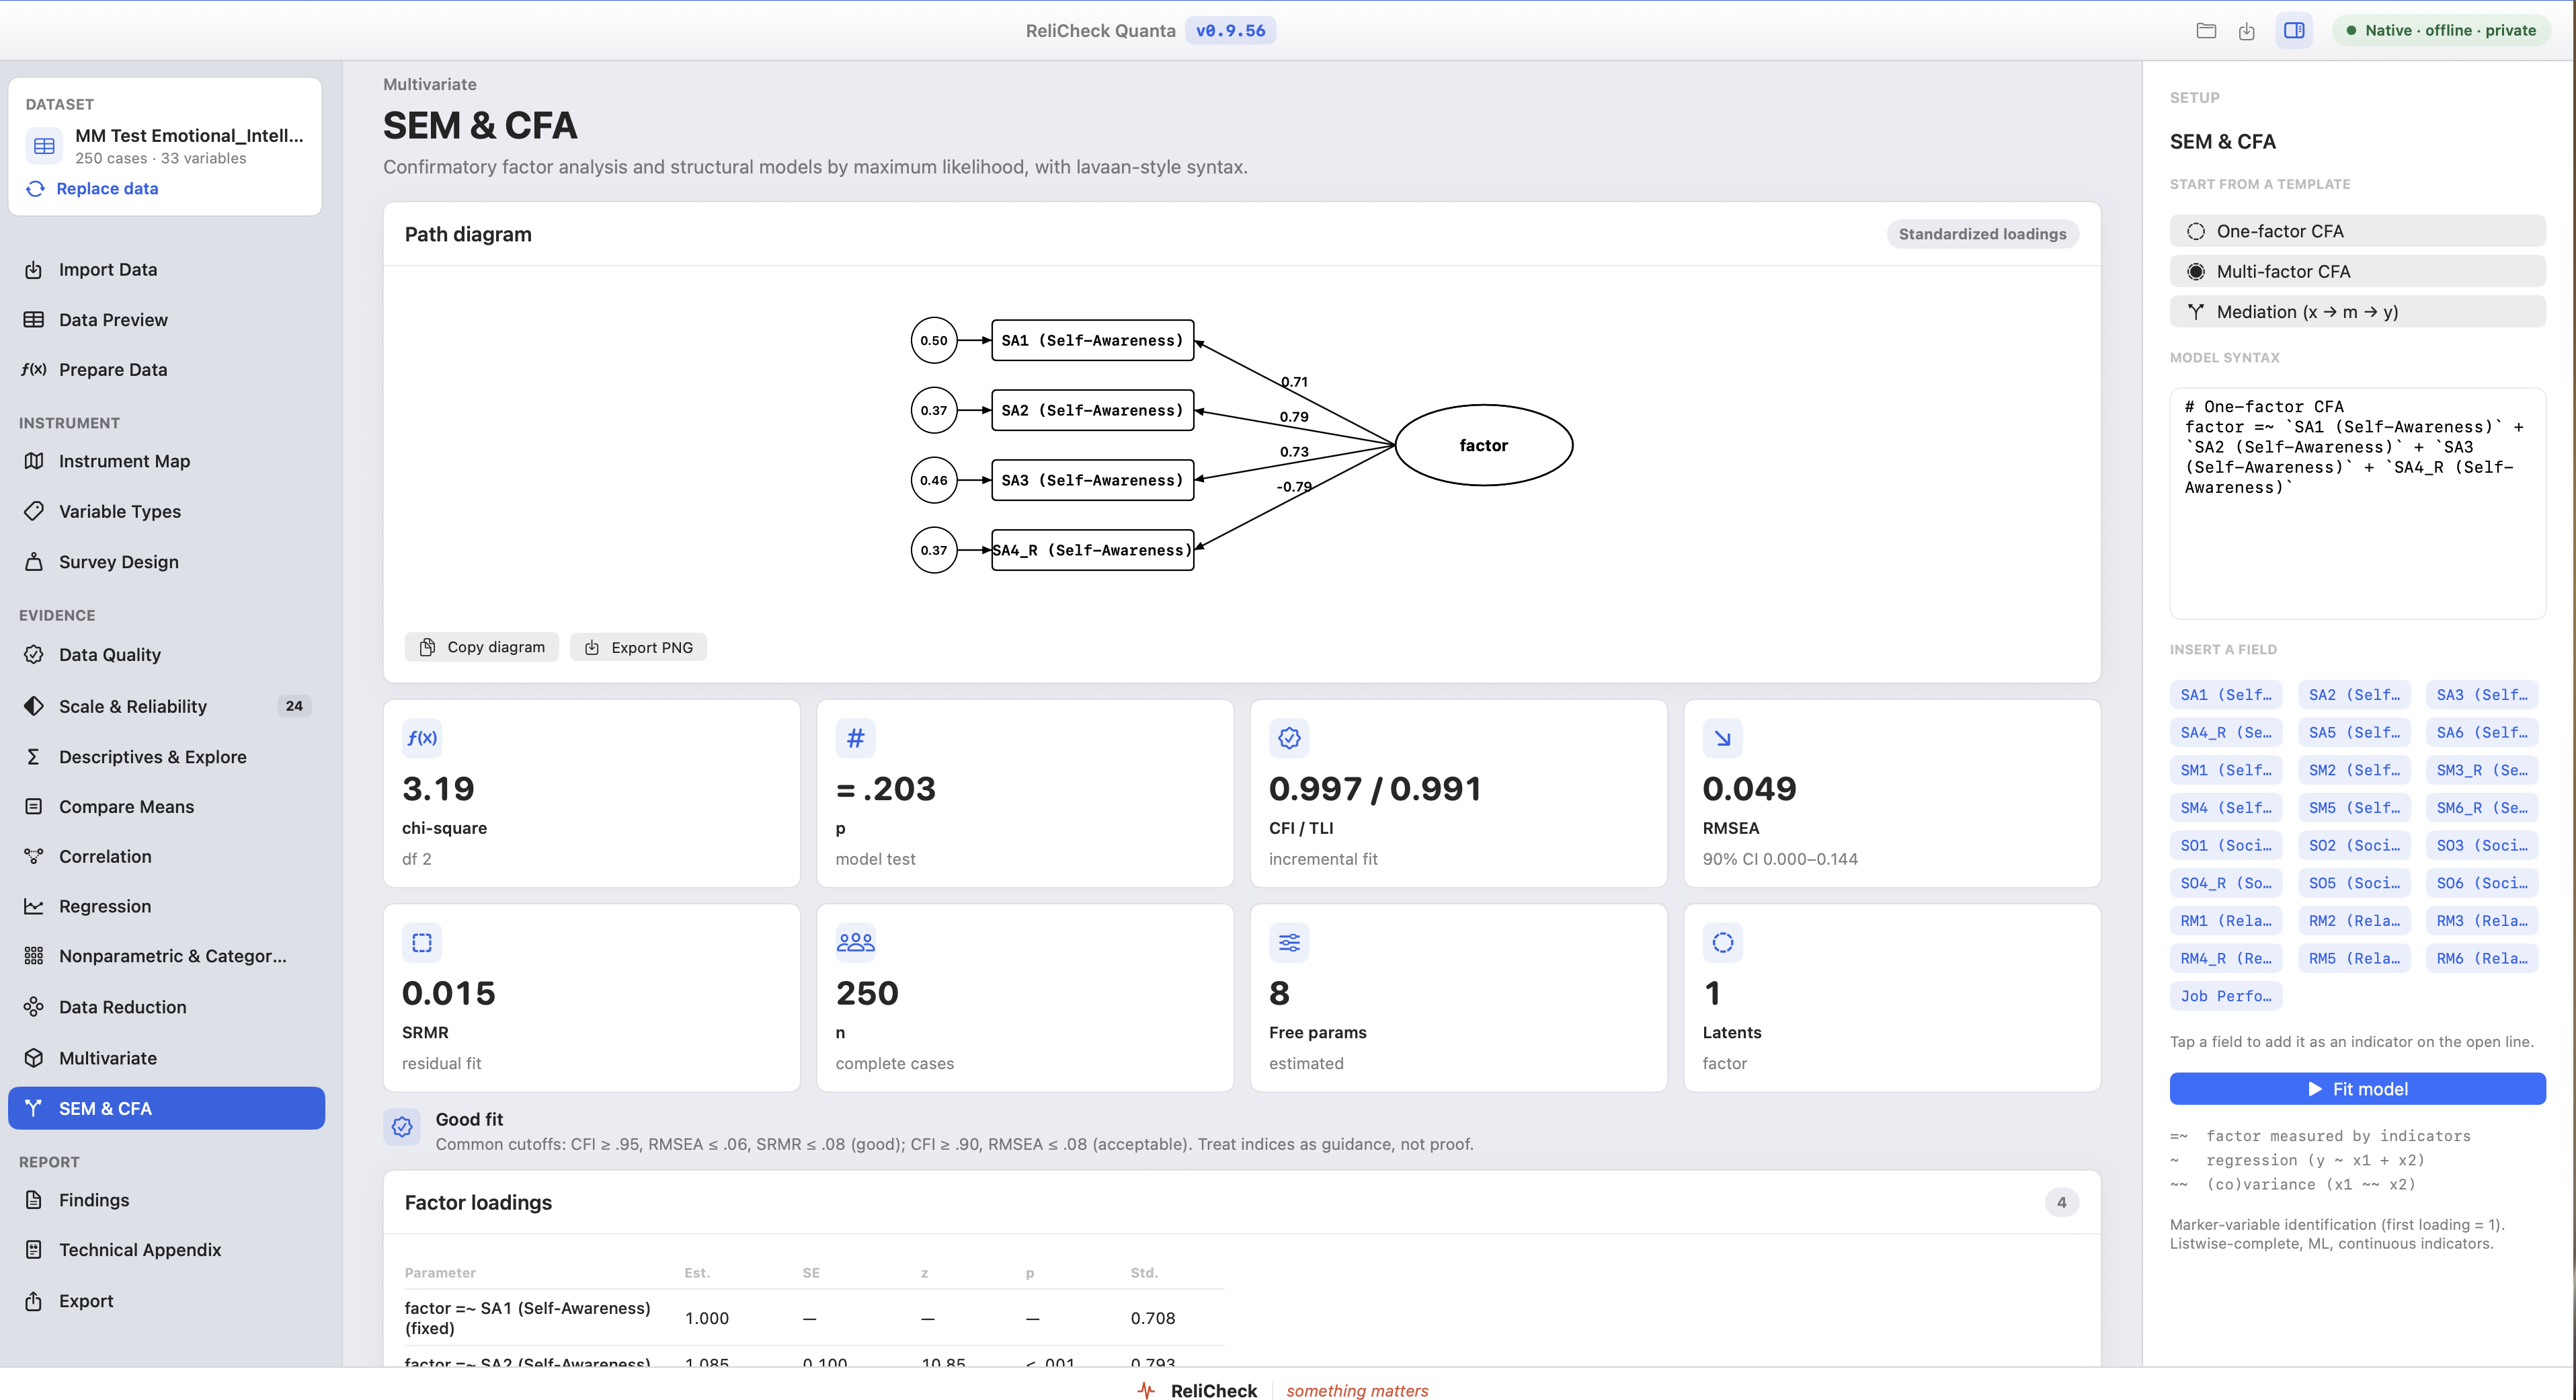Open the Correlation section
Screen dimensions: 2576x1400
pos(166,857)
